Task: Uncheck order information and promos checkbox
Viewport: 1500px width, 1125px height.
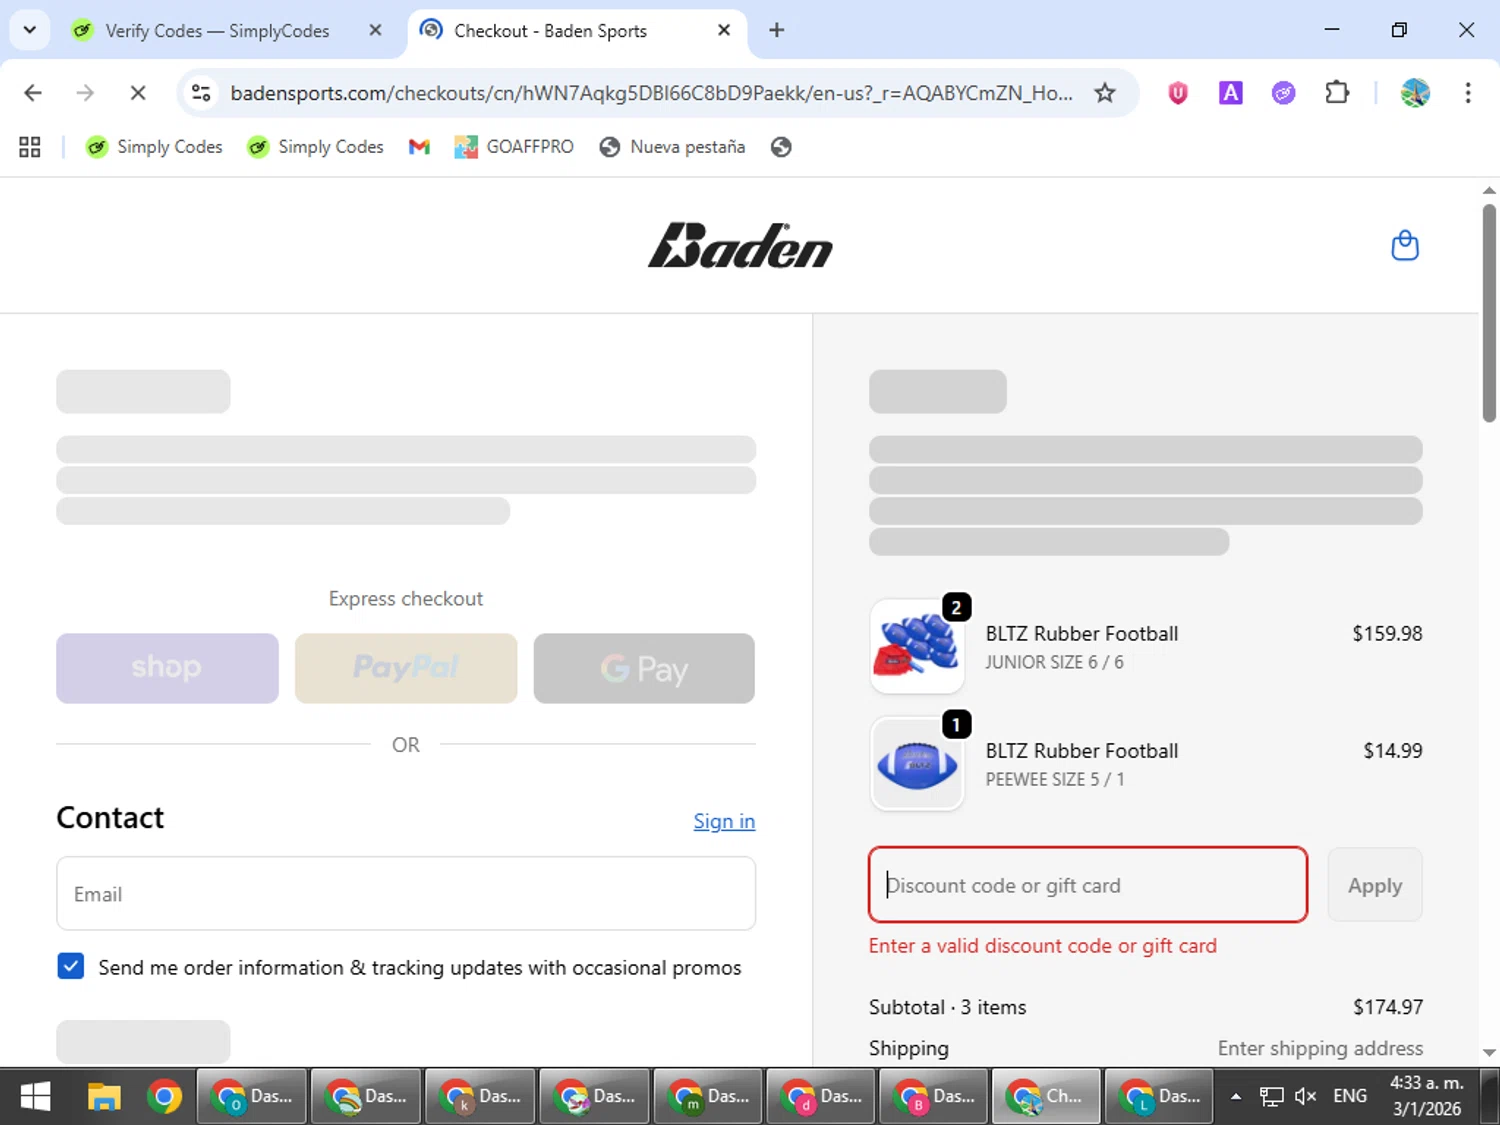Action: [71, 966]
